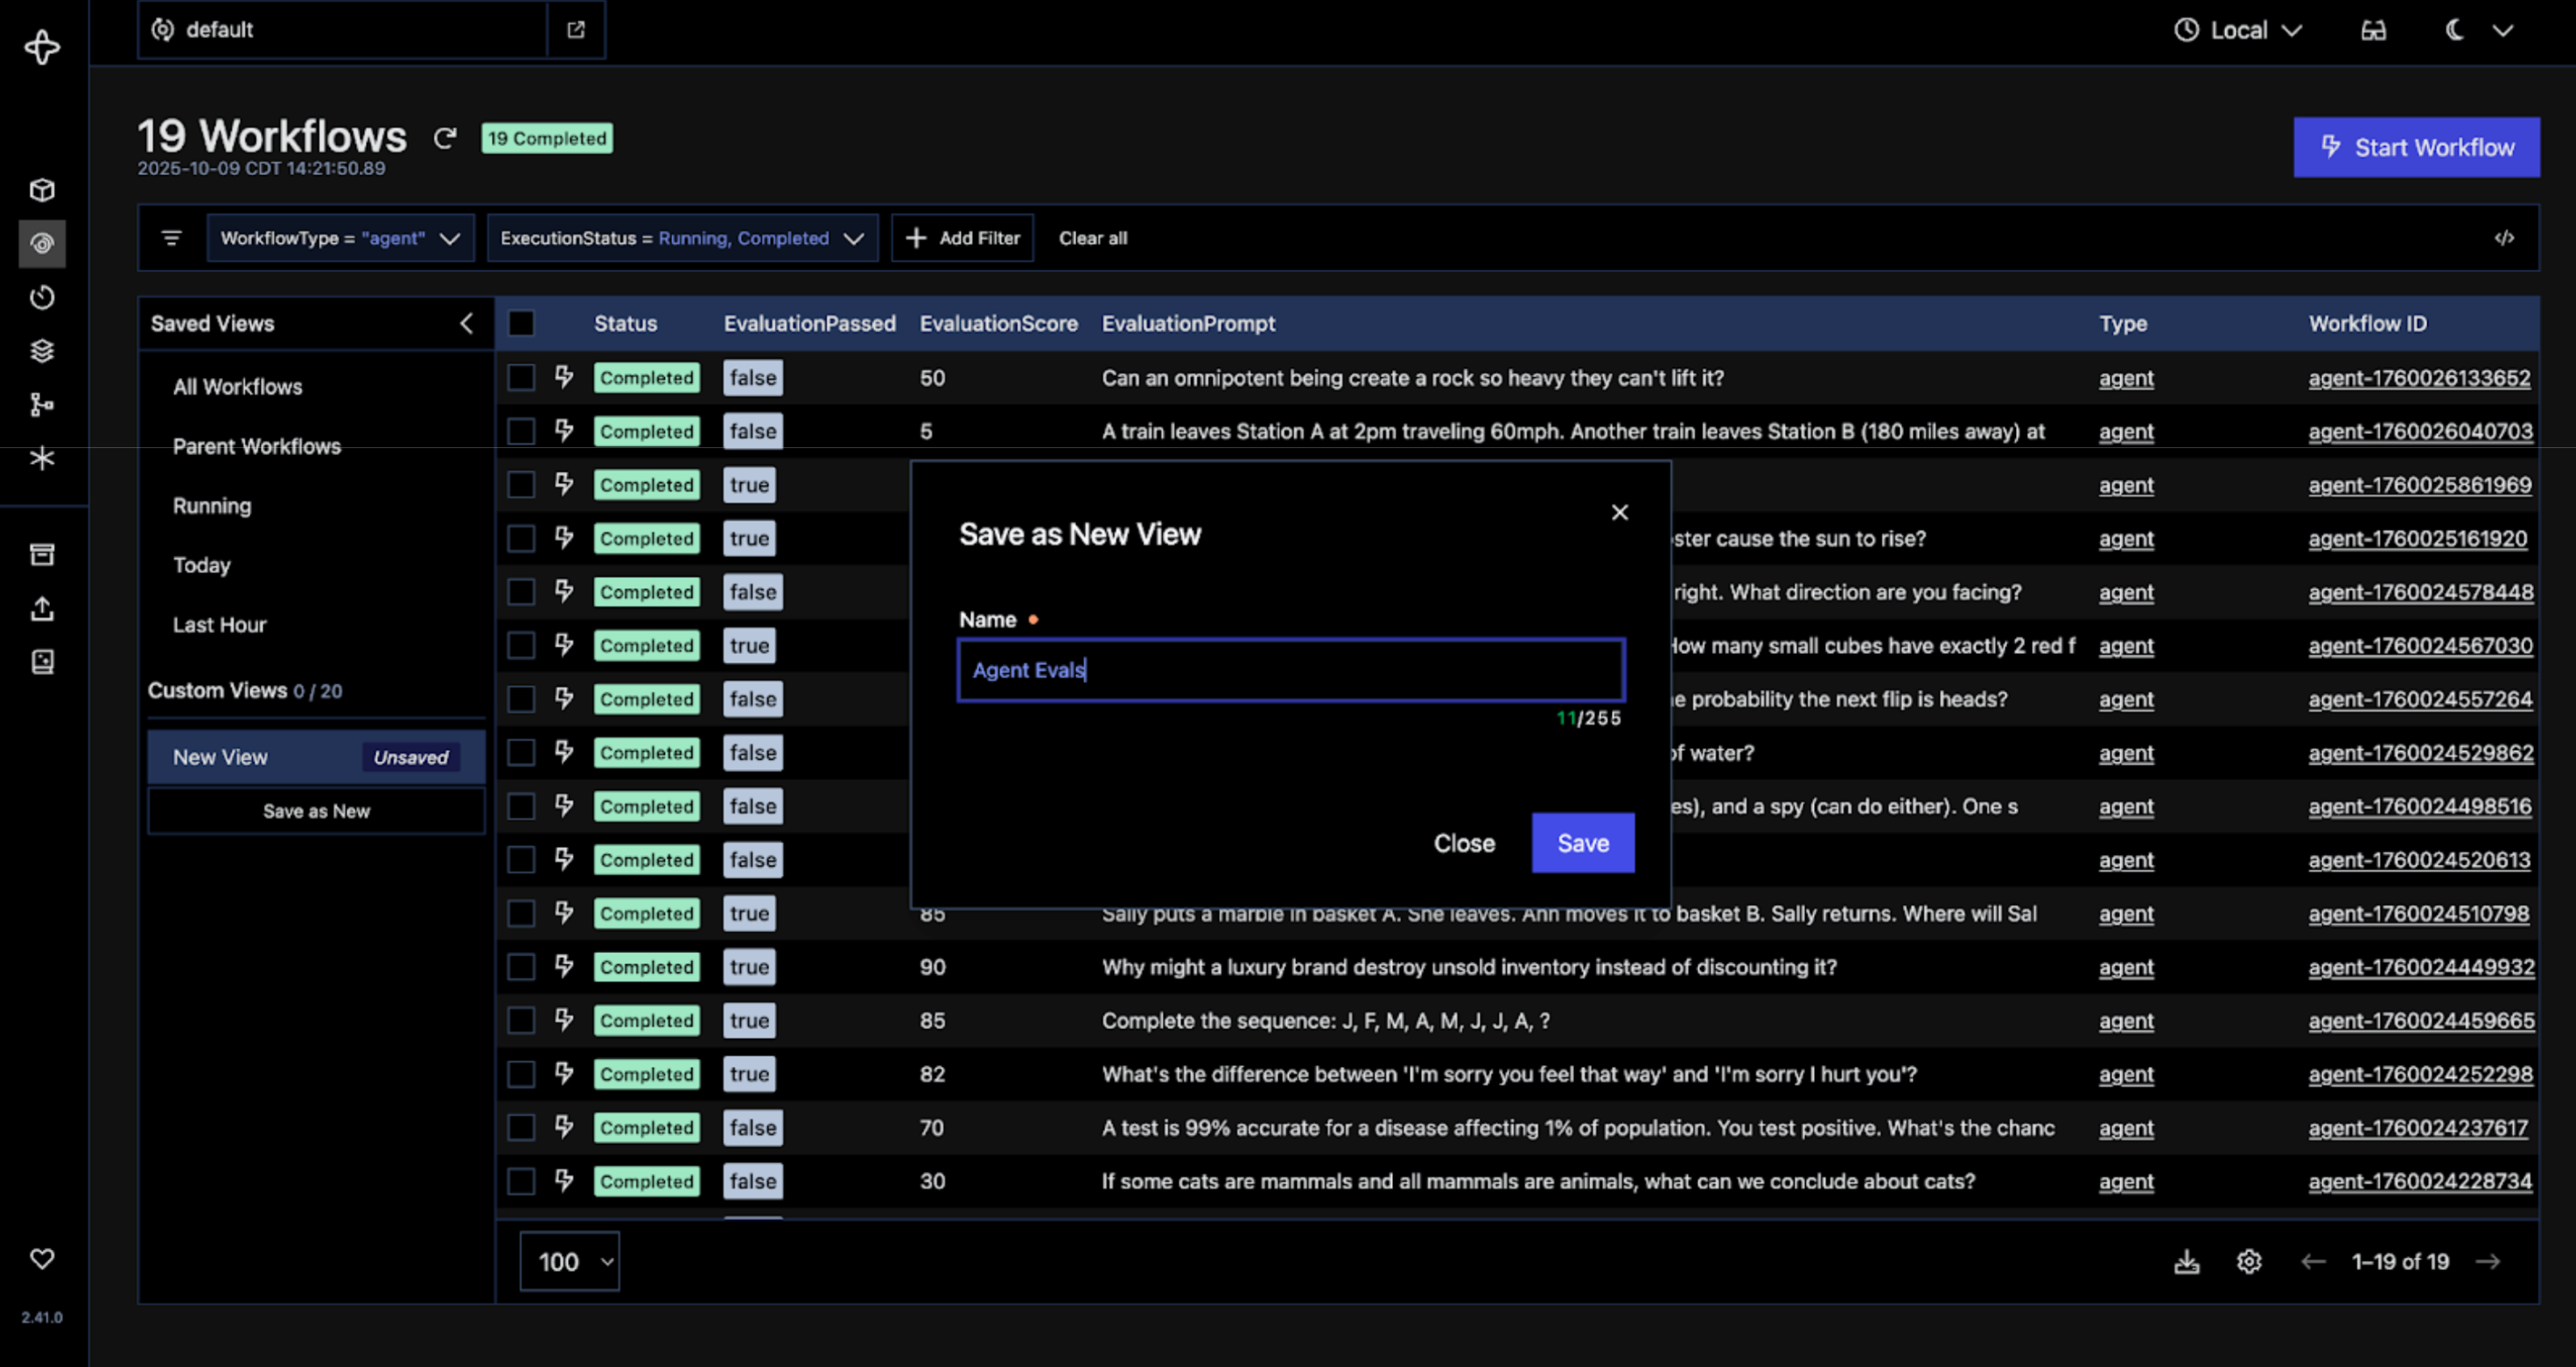Viewport: 2576px width, 1367px height.
Task: Open the table settings gear icon
Action: (2249, 1262)
